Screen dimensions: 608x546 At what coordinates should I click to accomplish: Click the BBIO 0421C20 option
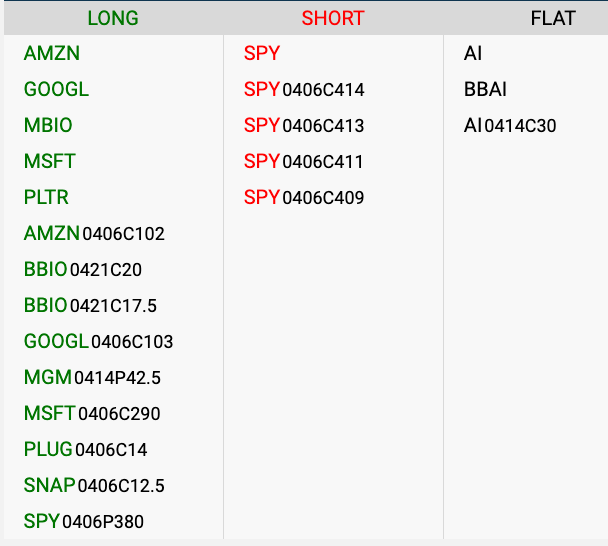click(x=83, y=270)
